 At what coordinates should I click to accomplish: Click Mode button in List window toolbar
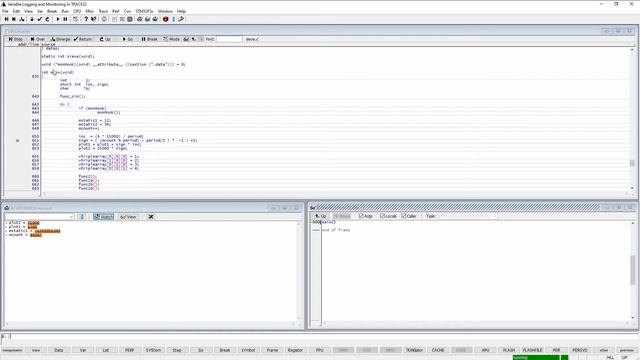[x=171, y=39]
